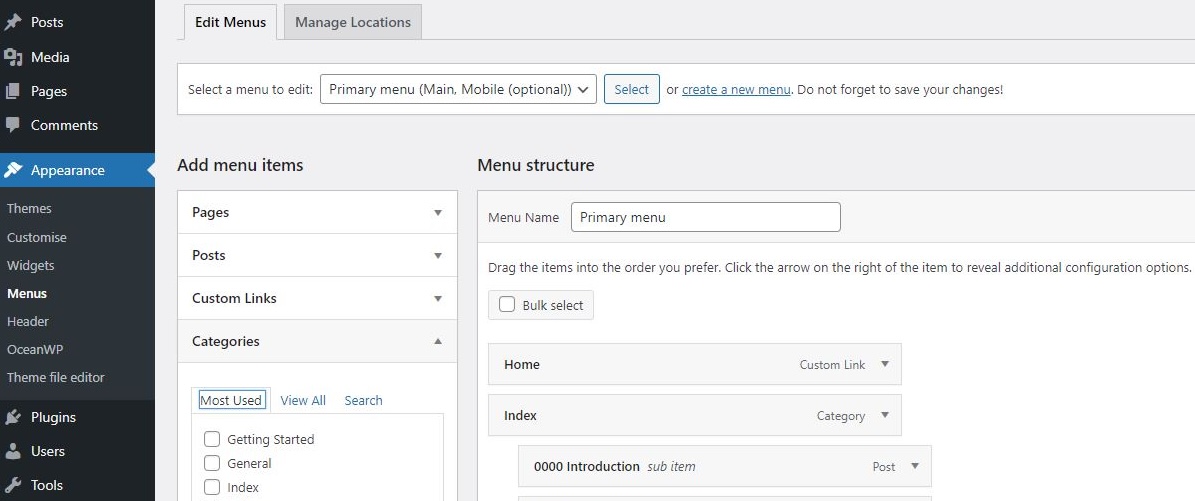Follow the create a new menu link

[736, 89]
